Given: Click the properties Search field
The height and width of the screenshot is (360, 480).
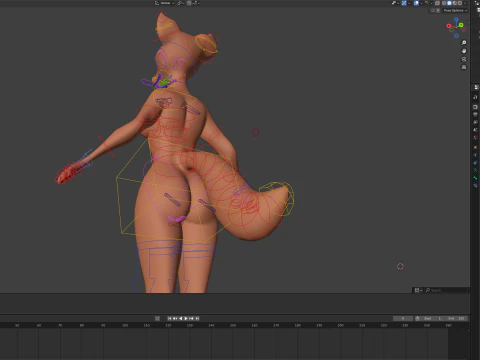Looking at the screenshot, I should pyautogui.click(x=447, y=290).
